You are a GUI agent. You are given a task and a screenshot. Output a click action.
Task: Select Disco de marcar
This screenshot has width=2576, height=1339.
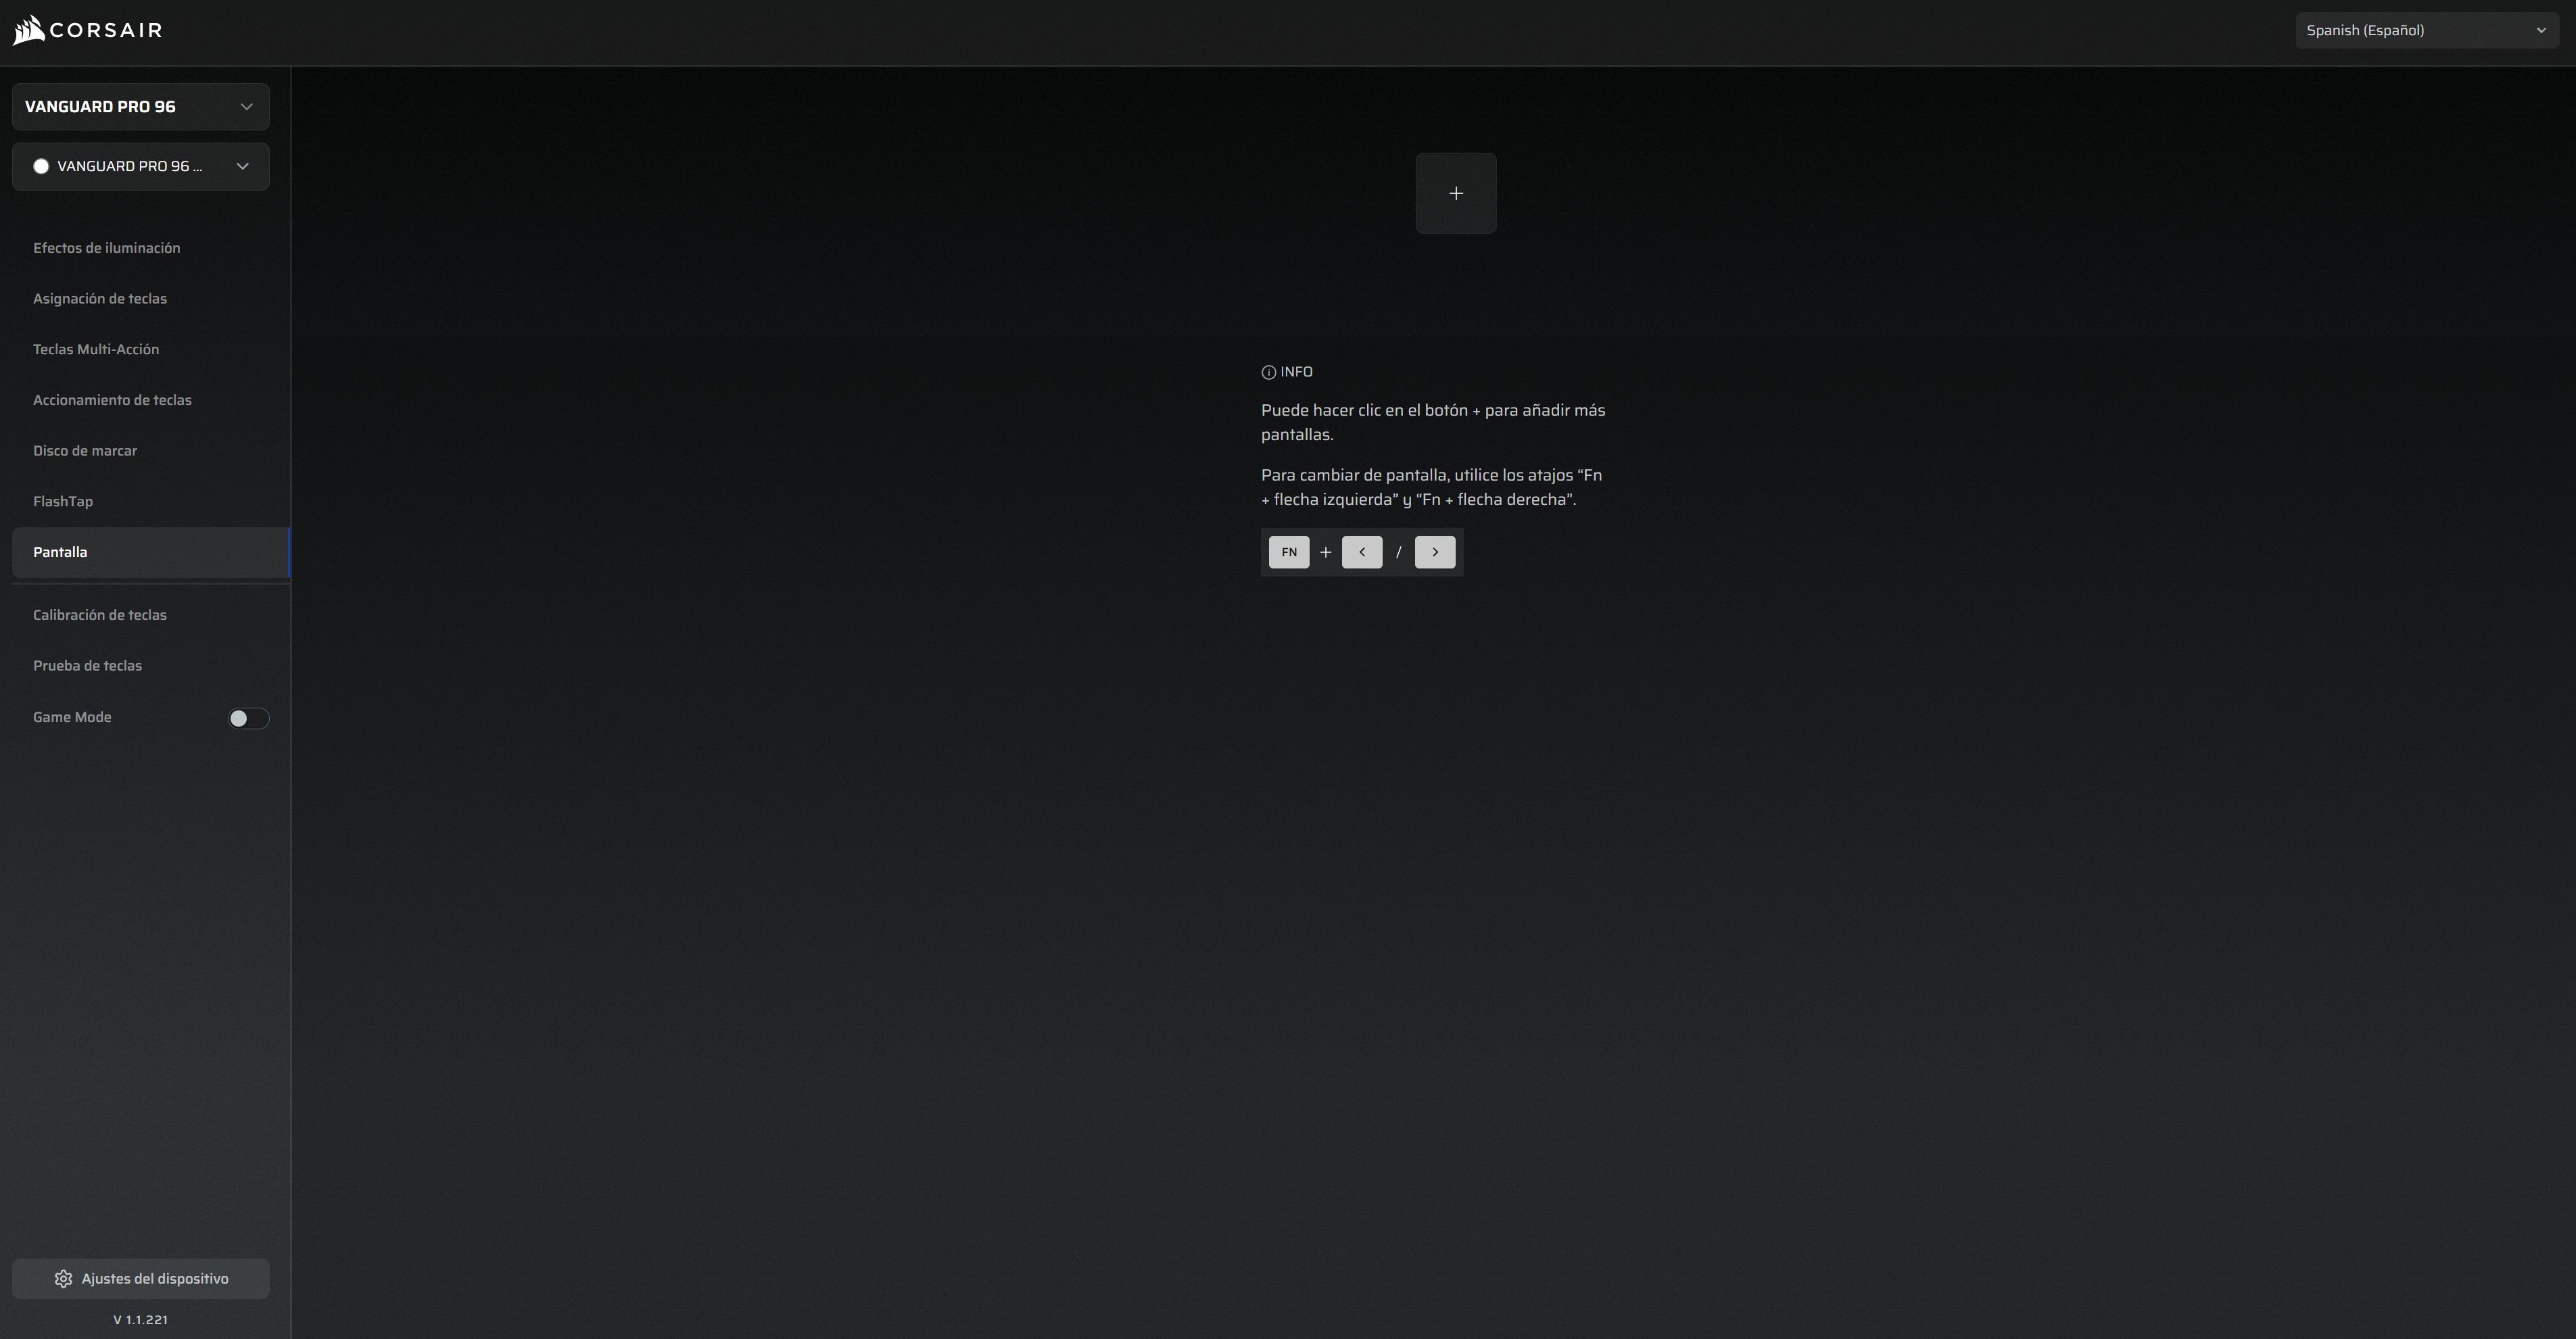coord(85,451)
